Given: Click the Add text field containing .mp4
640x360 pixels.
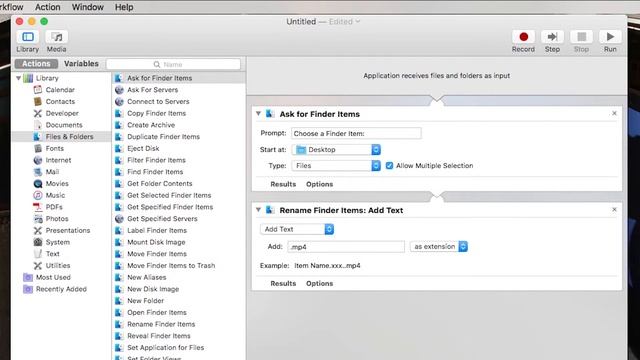Looking at the screenshot, I should point(346,247).
